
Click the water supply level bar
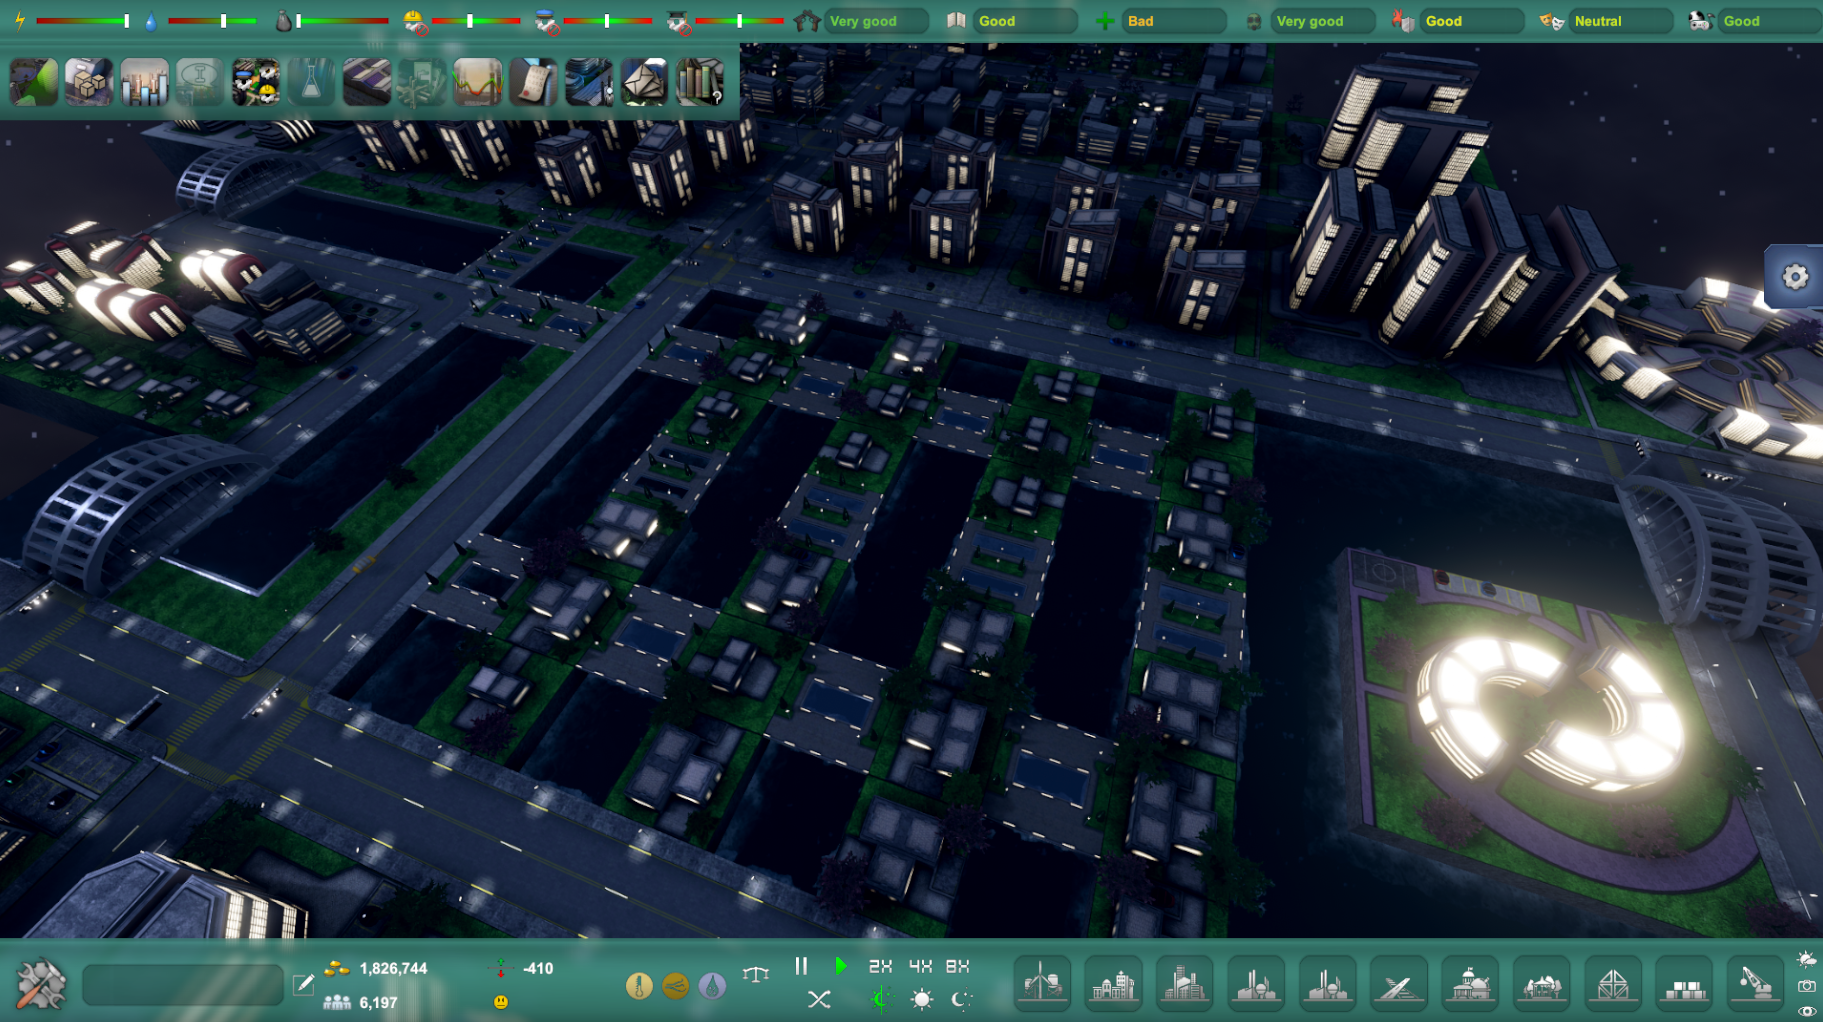point(211,20)
